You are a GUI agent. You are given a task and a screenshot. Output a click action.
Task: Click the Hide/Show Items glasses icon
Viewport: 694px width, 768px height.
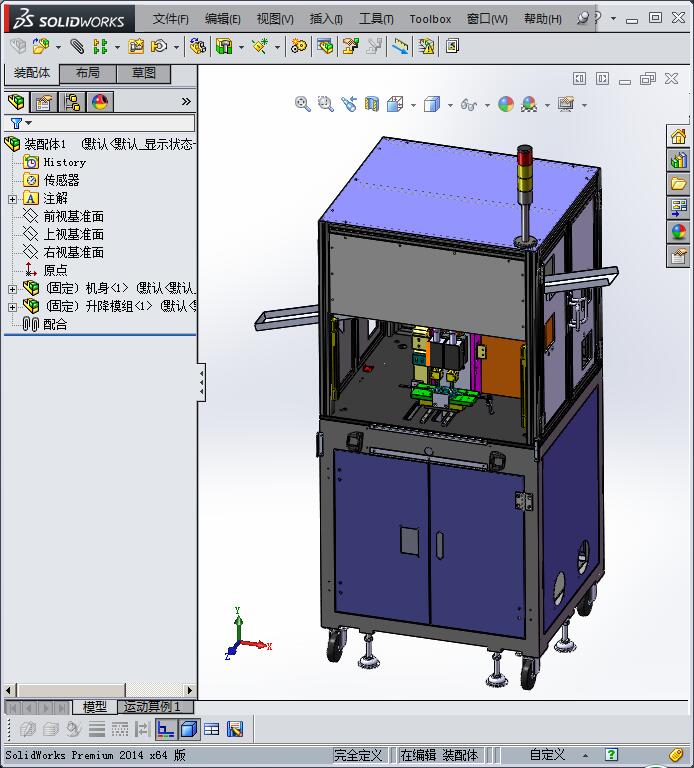click(x=469, y=104)
